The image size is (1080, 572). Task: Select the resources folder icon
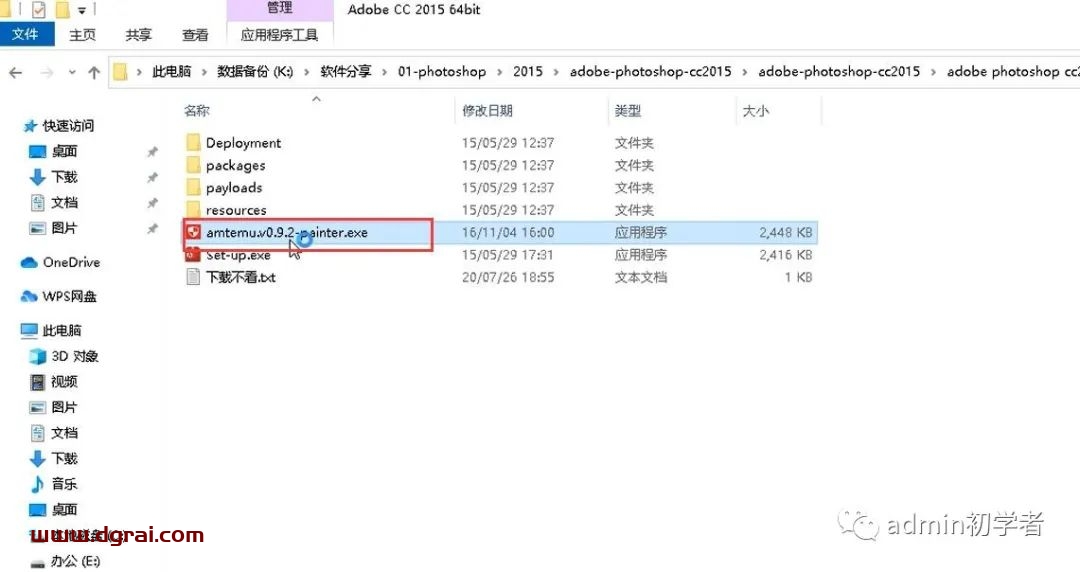194,210
